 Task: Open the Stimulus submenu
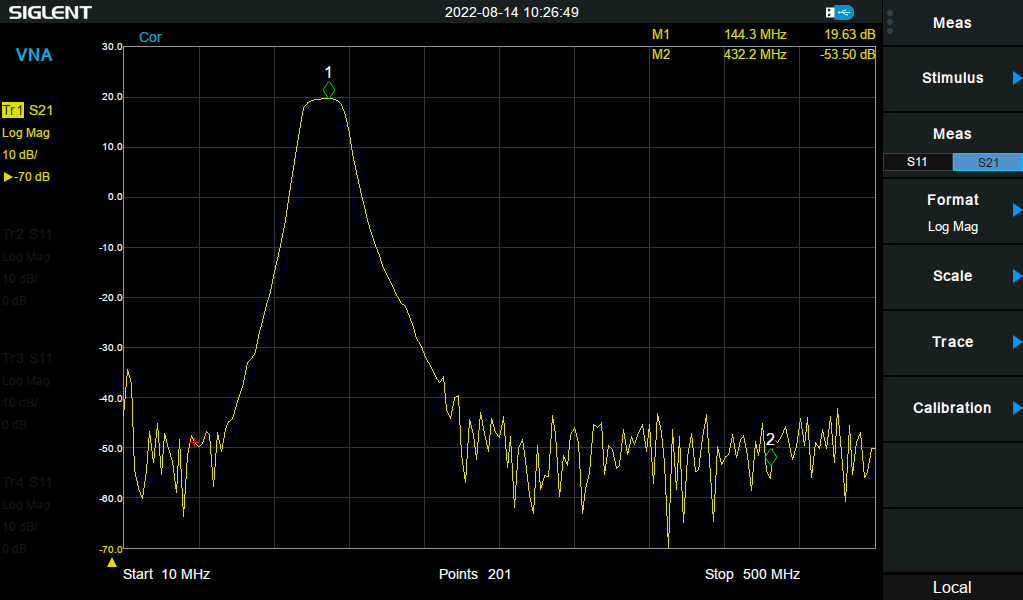point(953,78)
